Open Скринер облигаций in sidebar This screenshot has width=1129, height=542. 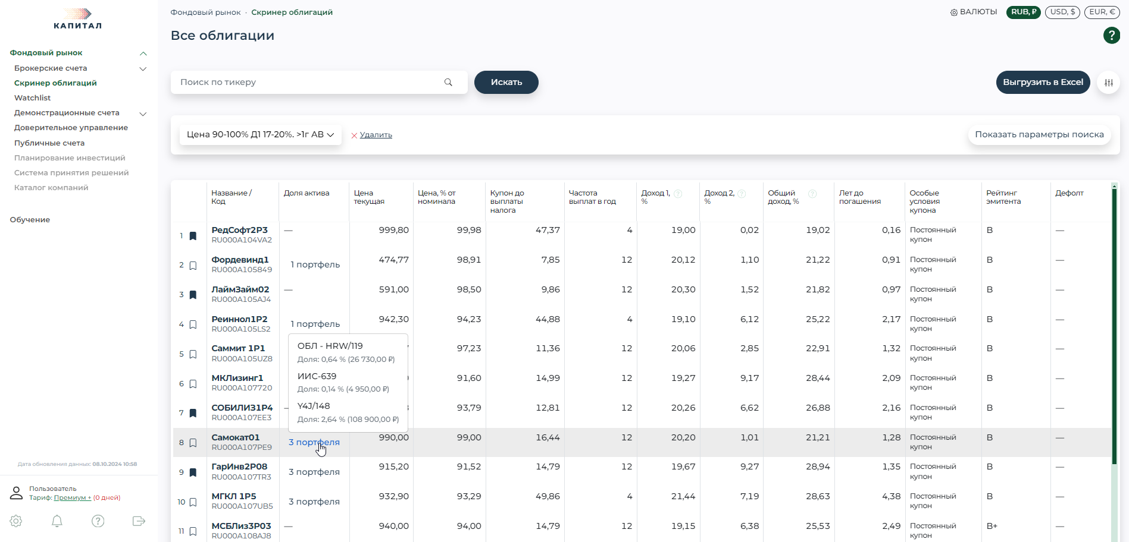point(55,83)
